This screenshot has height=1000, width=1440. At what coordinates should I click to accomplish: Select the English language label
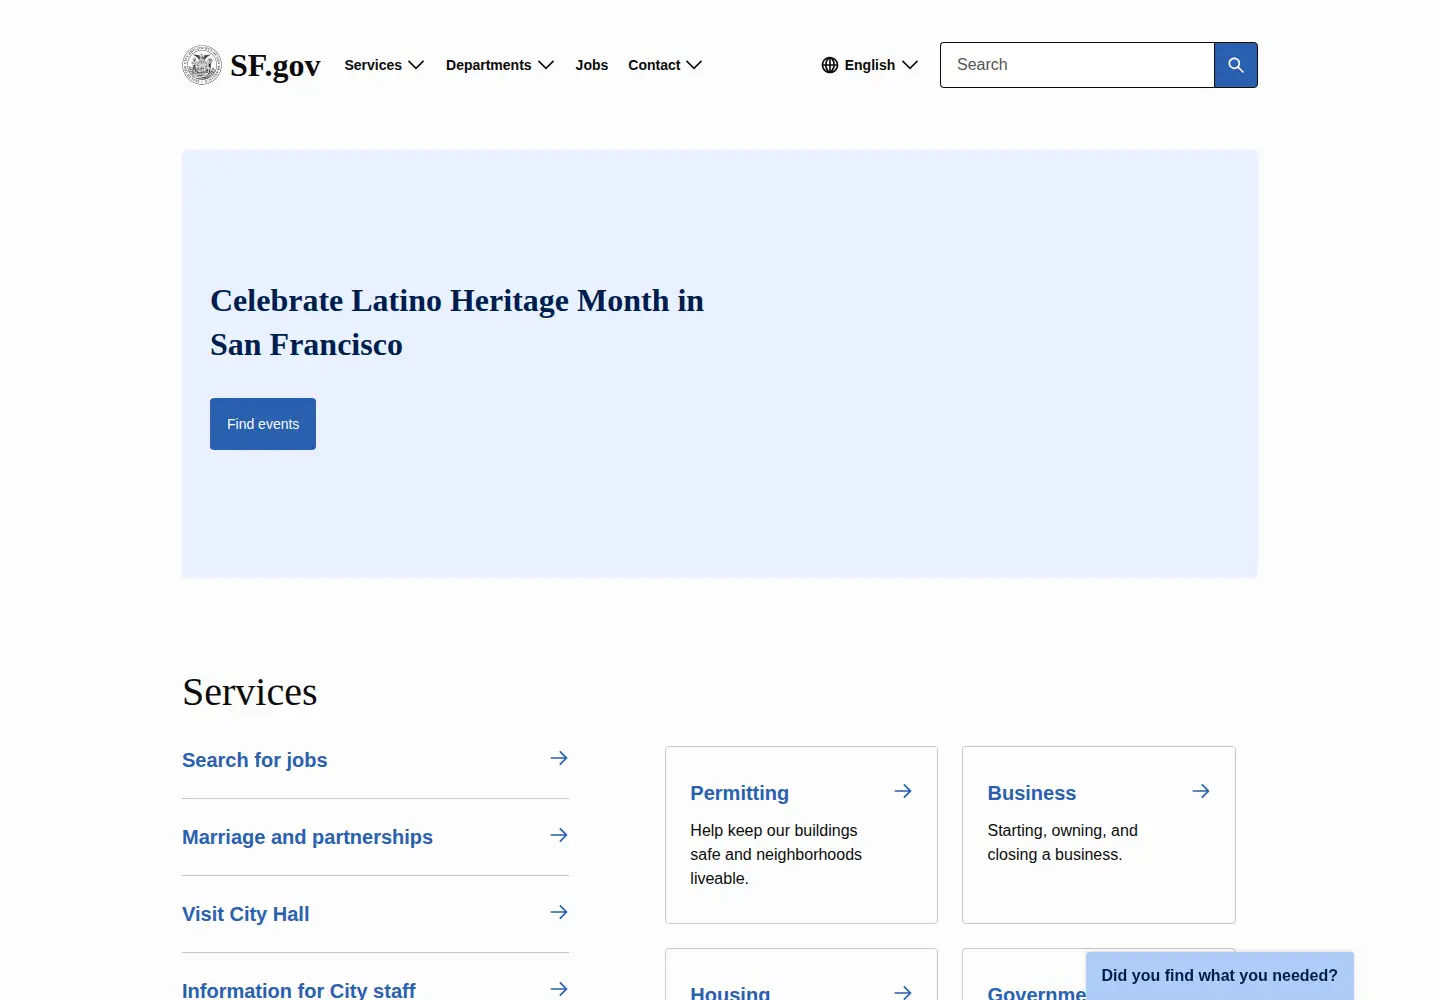[870, 65]
